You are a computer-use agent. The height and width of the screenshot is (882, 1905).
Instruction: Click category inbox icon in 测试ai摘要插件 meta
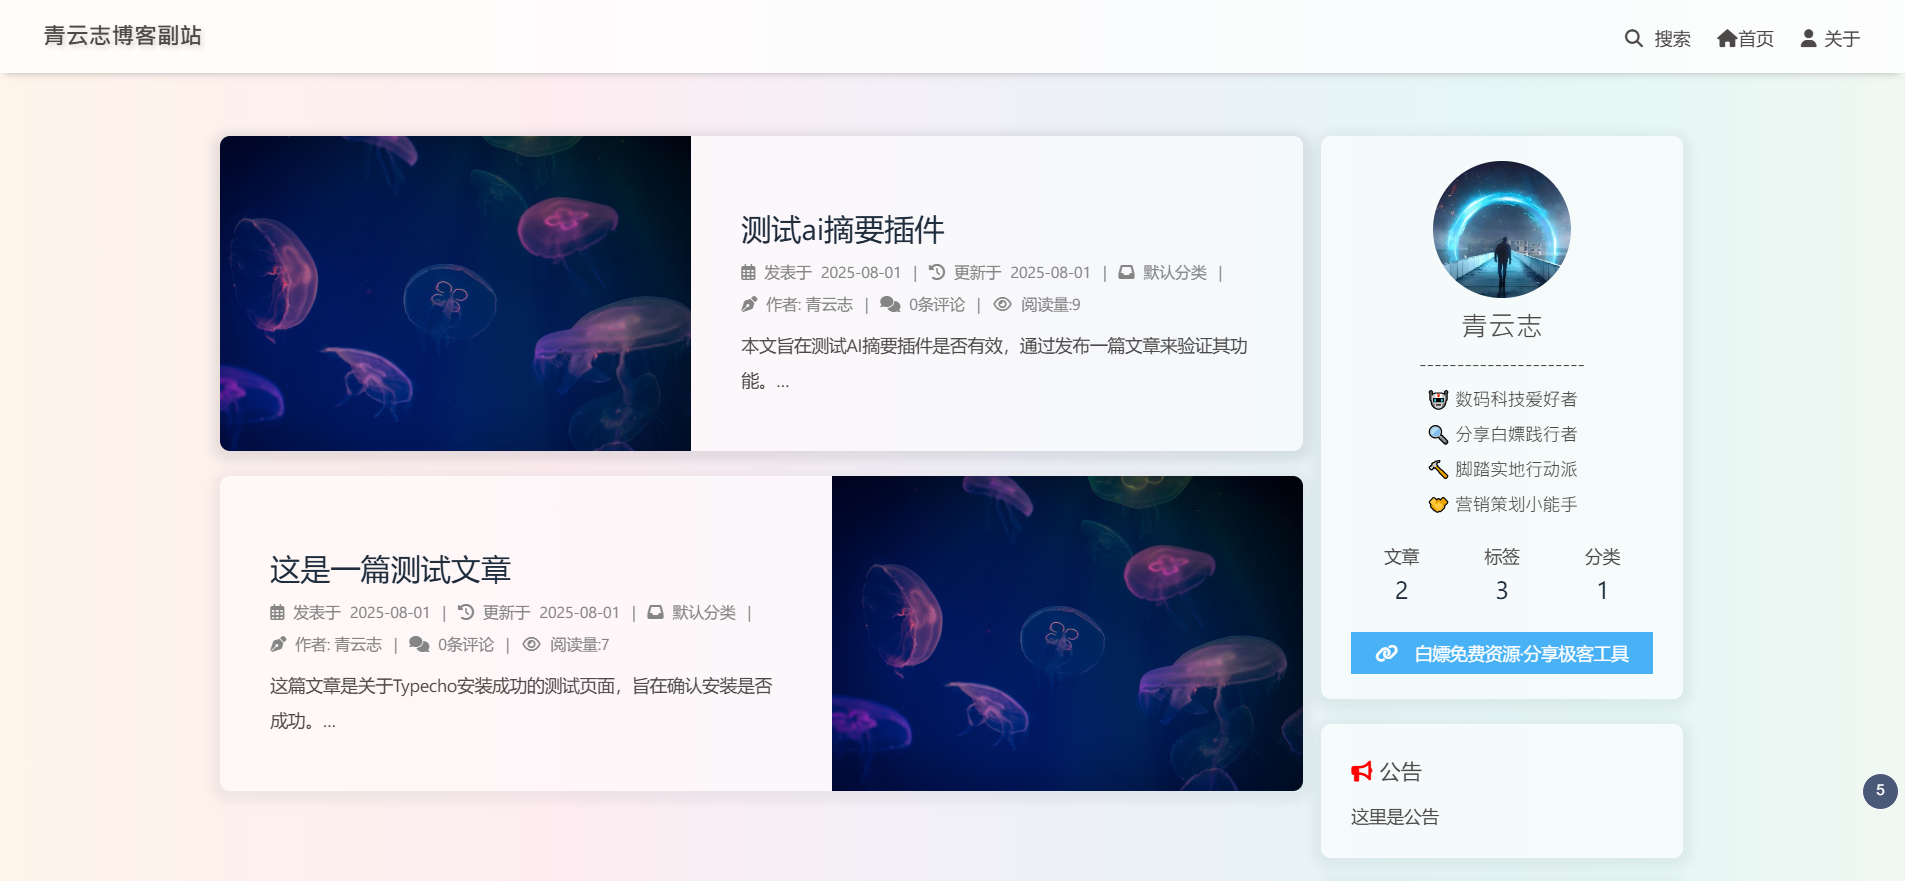tap(1126, 272)
